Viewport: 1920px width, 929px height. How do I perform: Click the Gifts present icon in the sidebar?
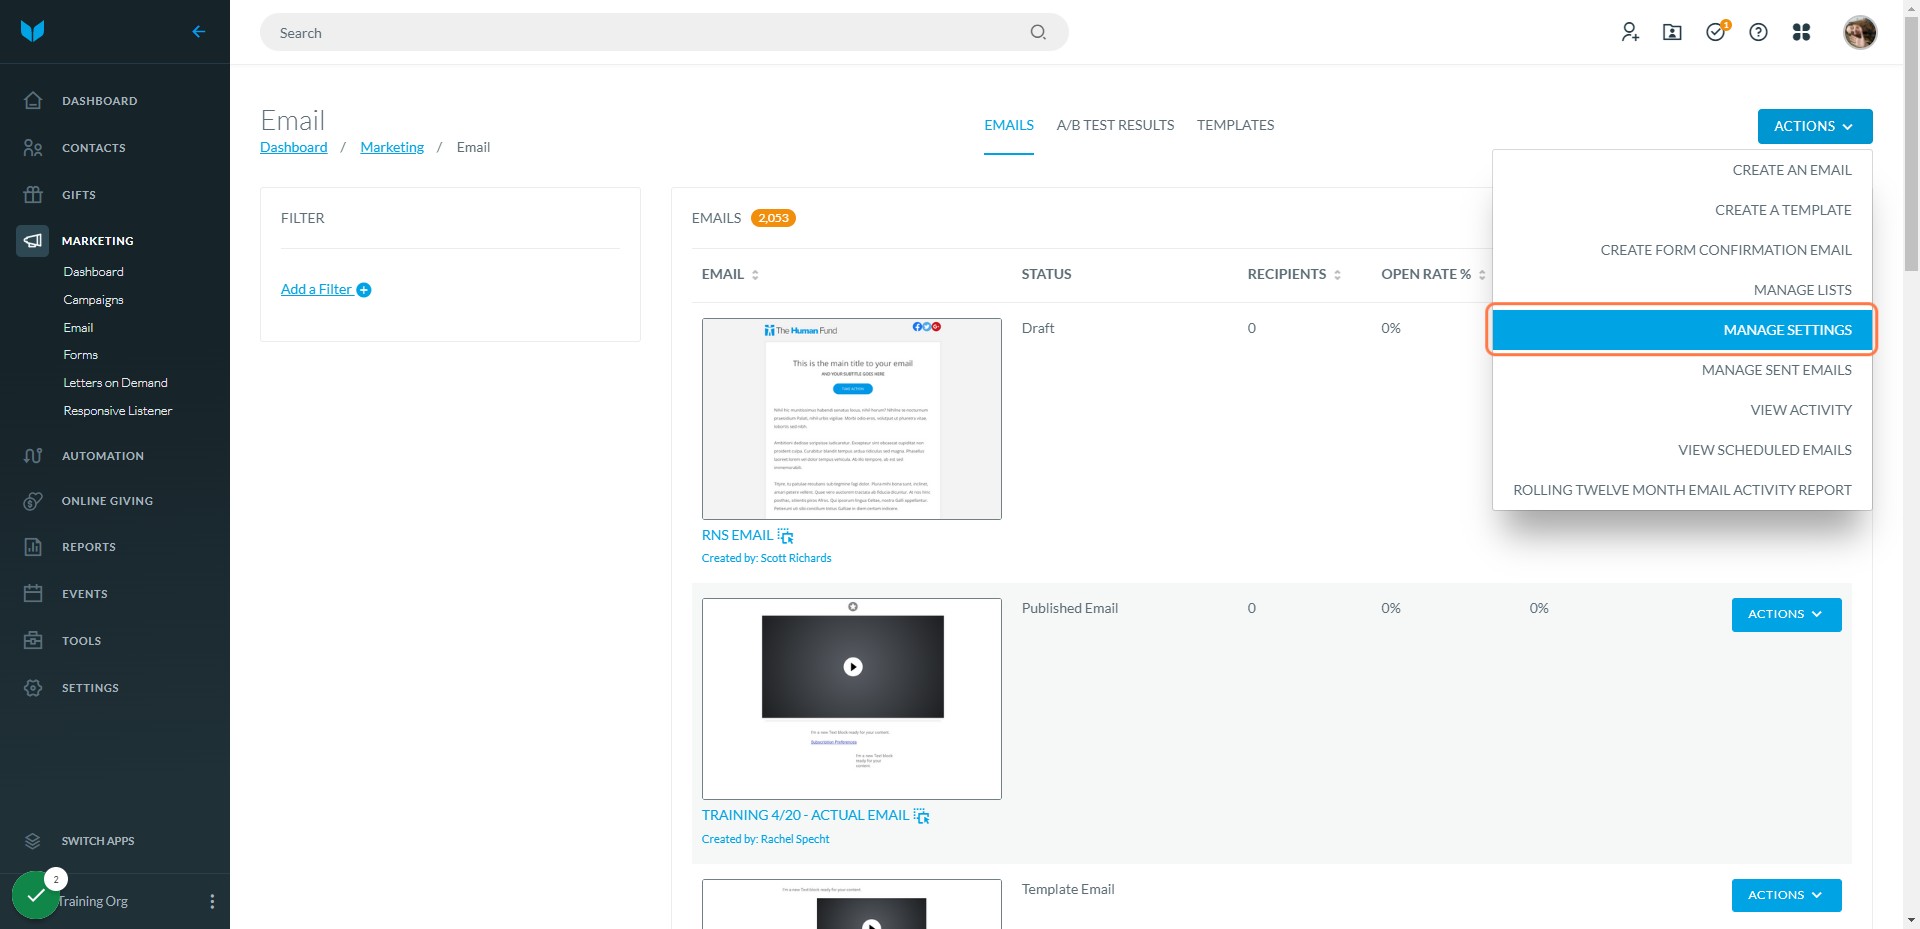pyautogui.click(x=33, y=194)
